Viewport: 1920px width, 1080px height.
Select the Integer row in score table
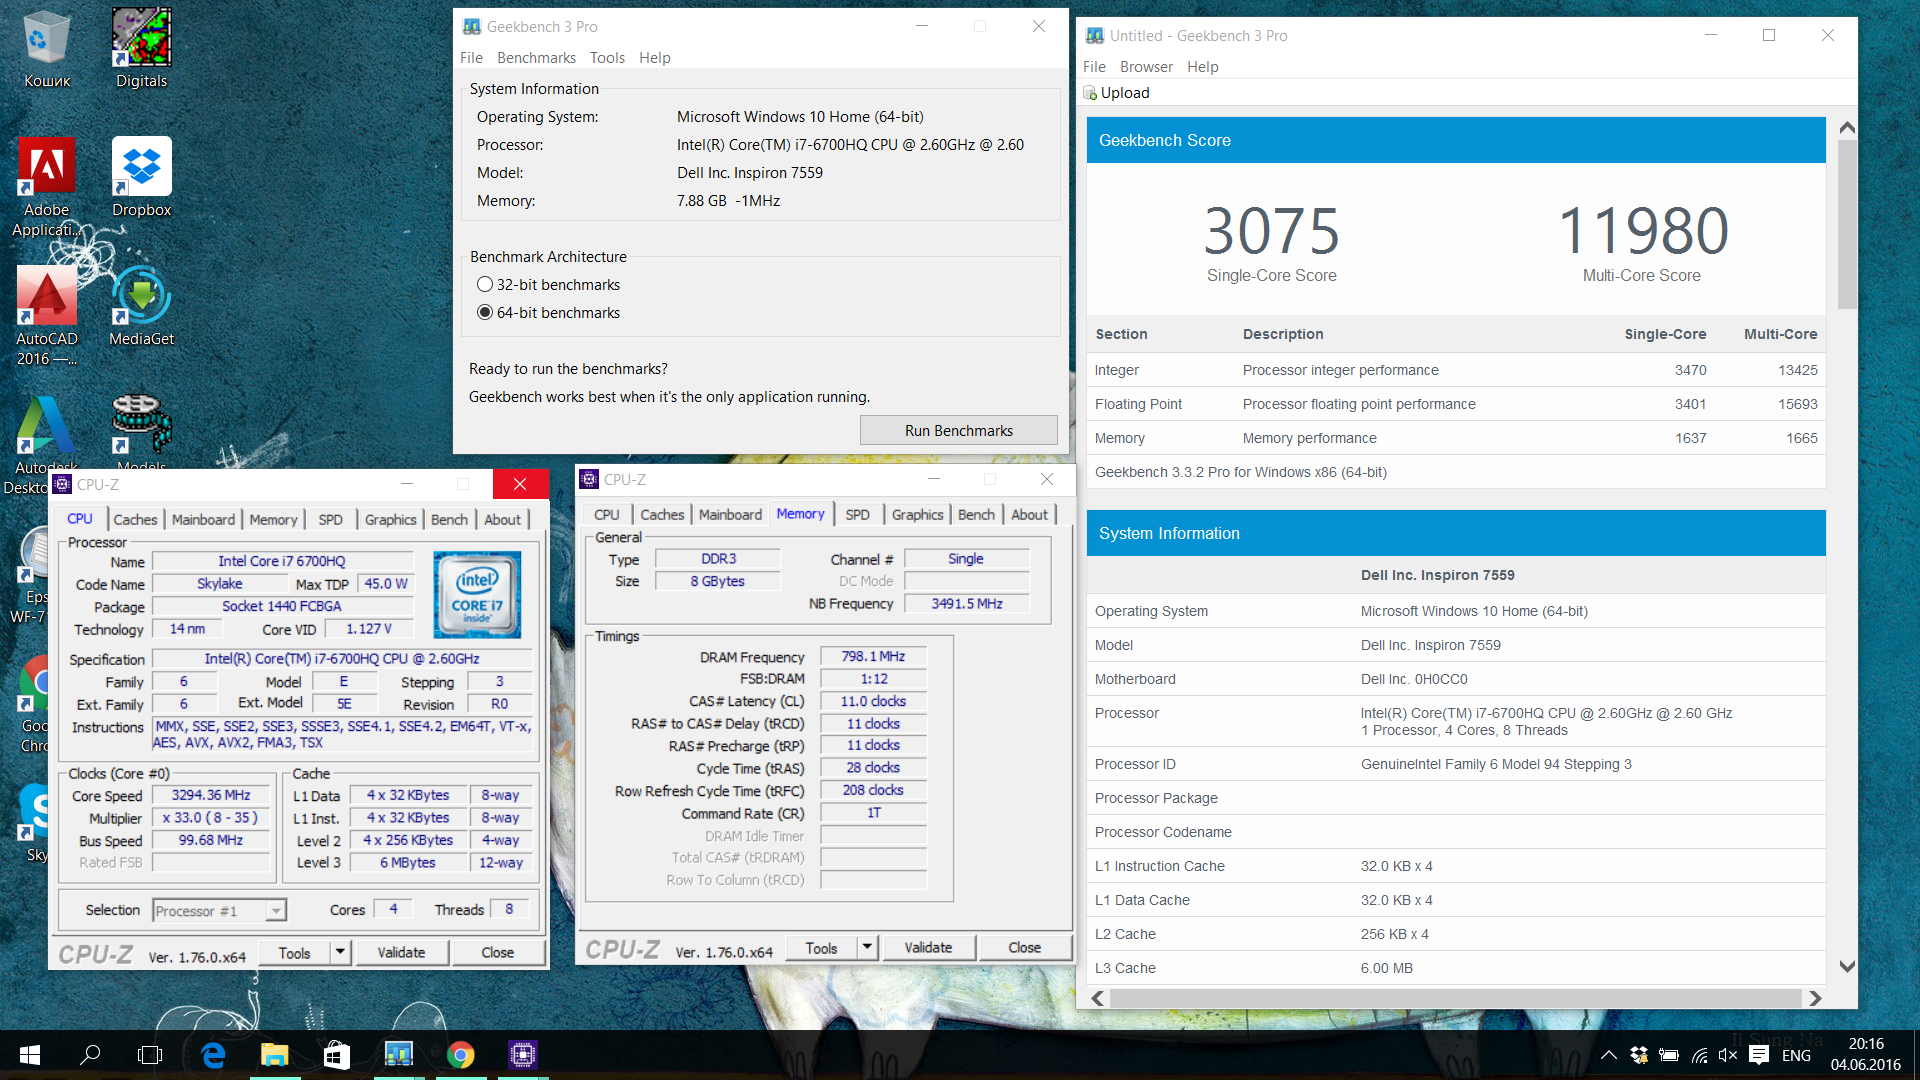1456,370
